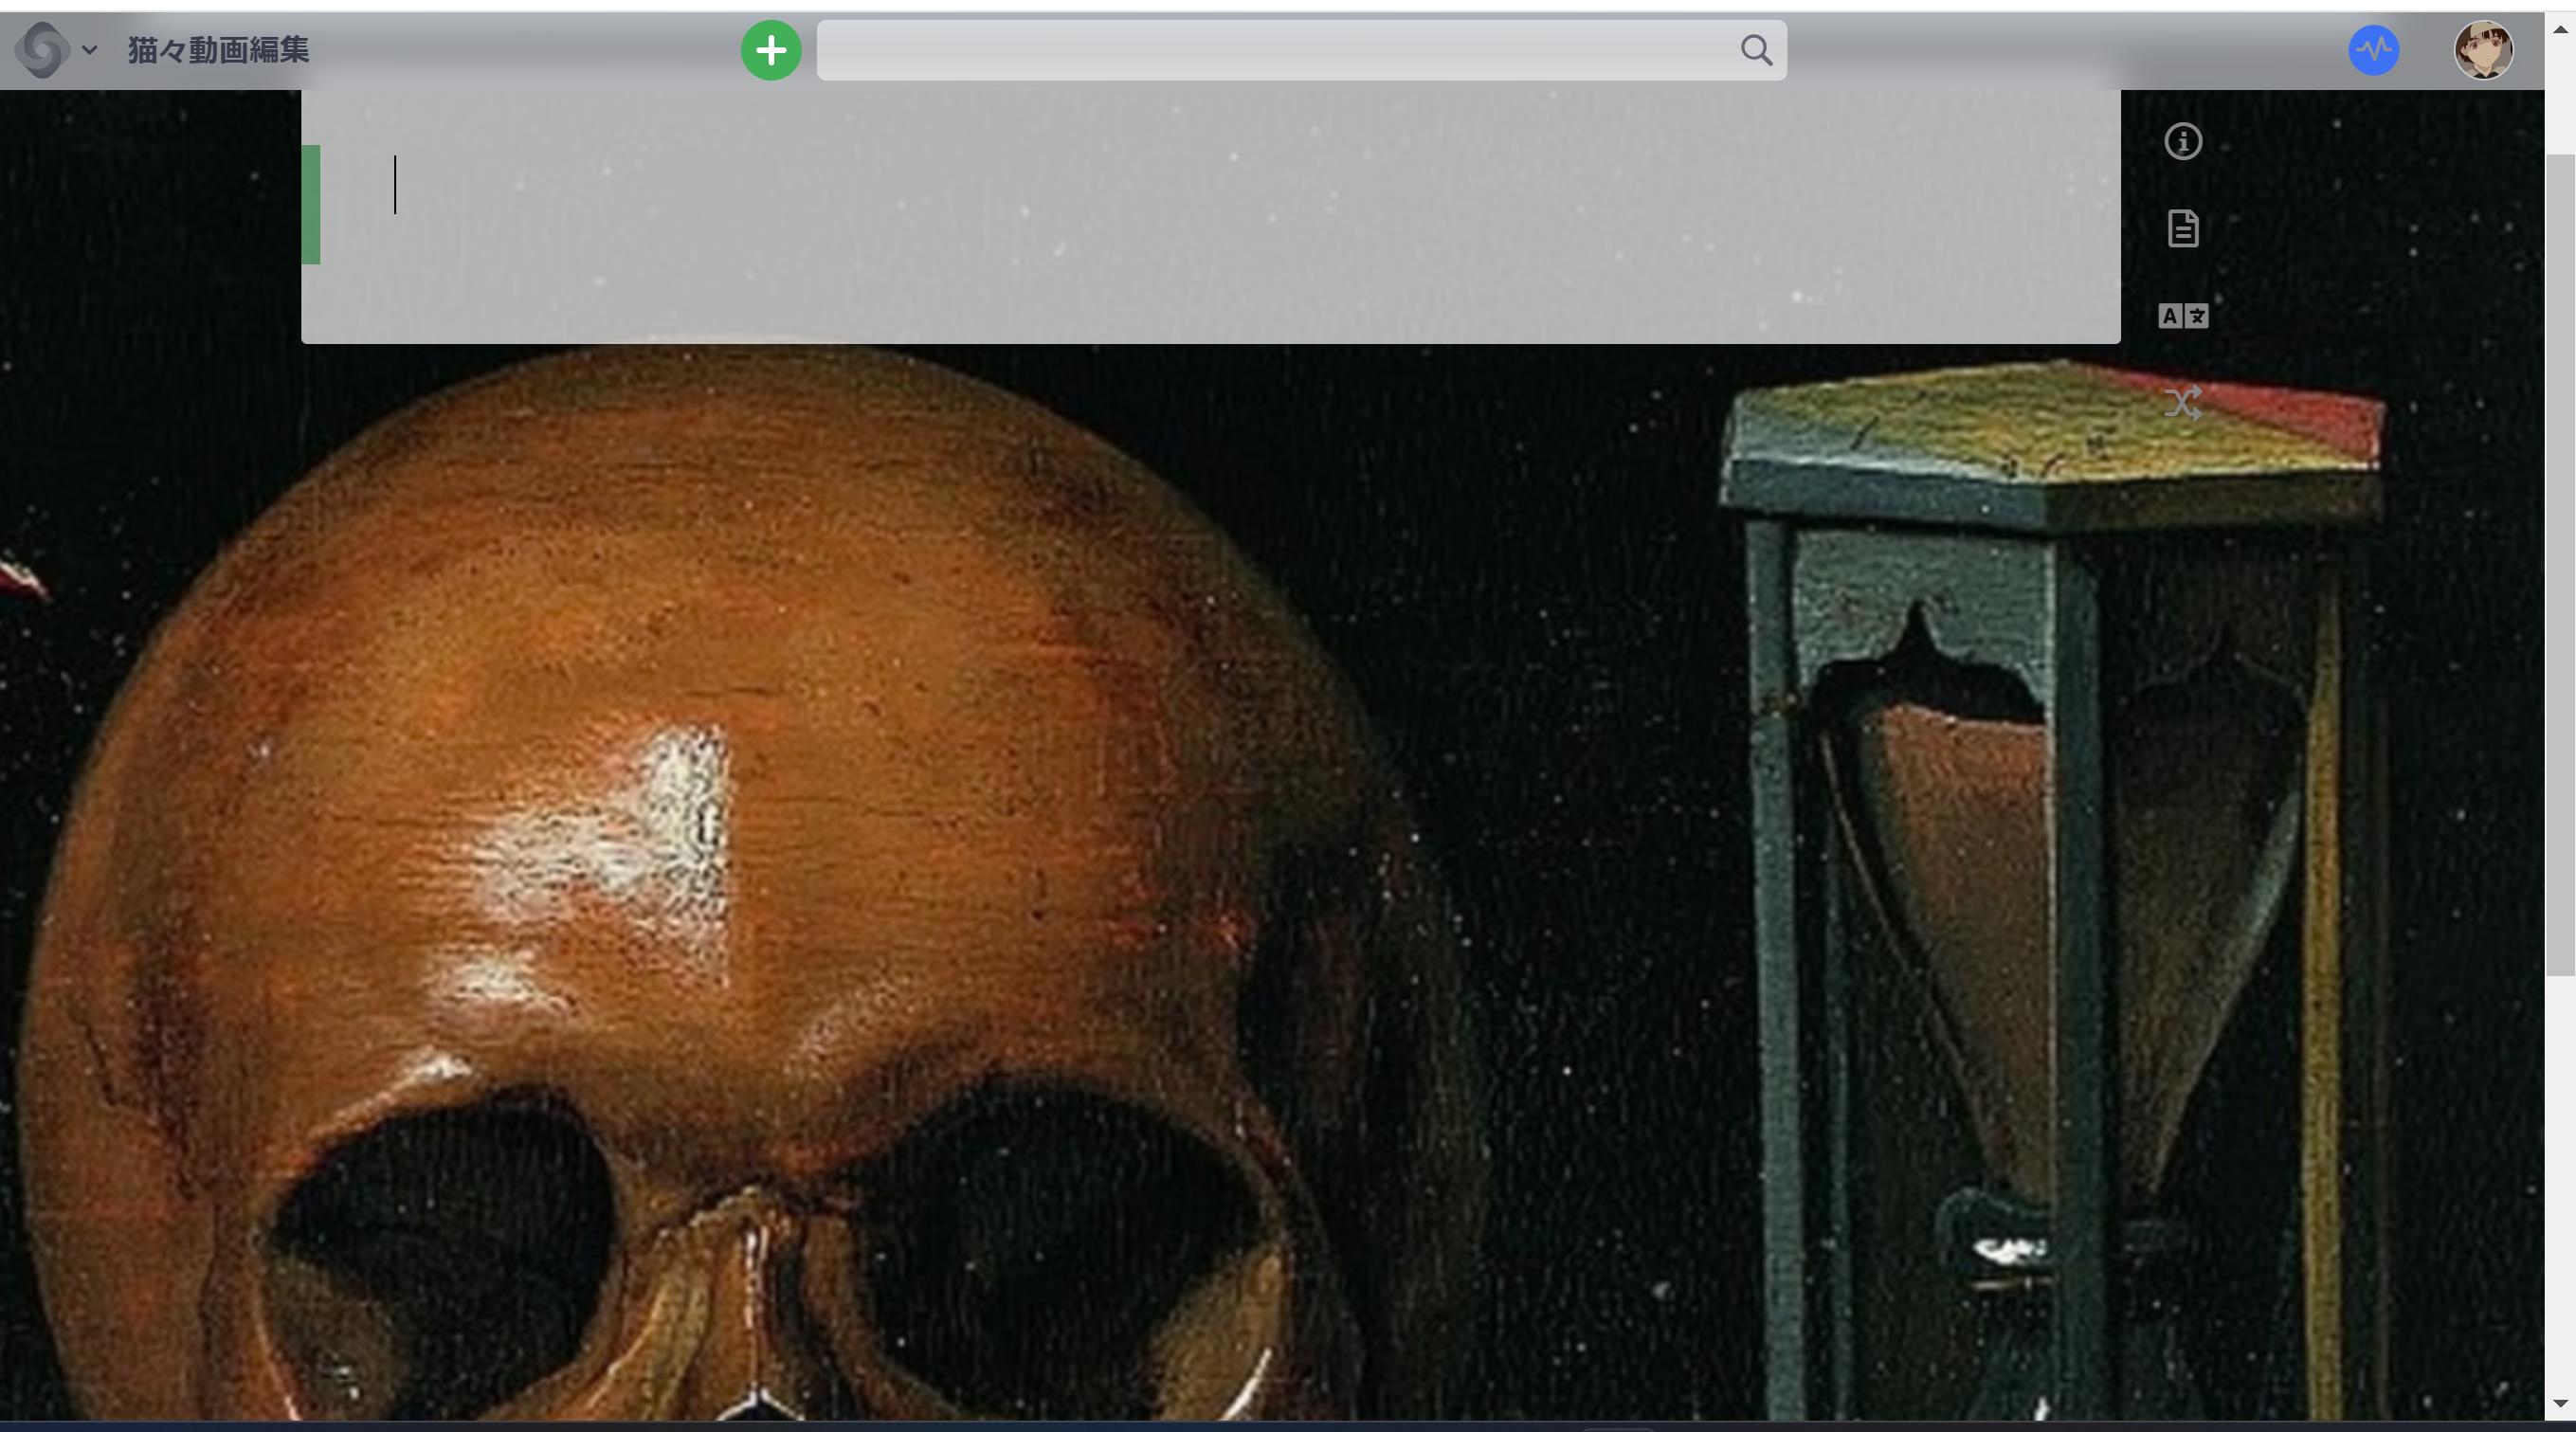This screenshot has width=2576, height=1432.
Task: Create a new page with green plus button
Action: pos(770,50)
